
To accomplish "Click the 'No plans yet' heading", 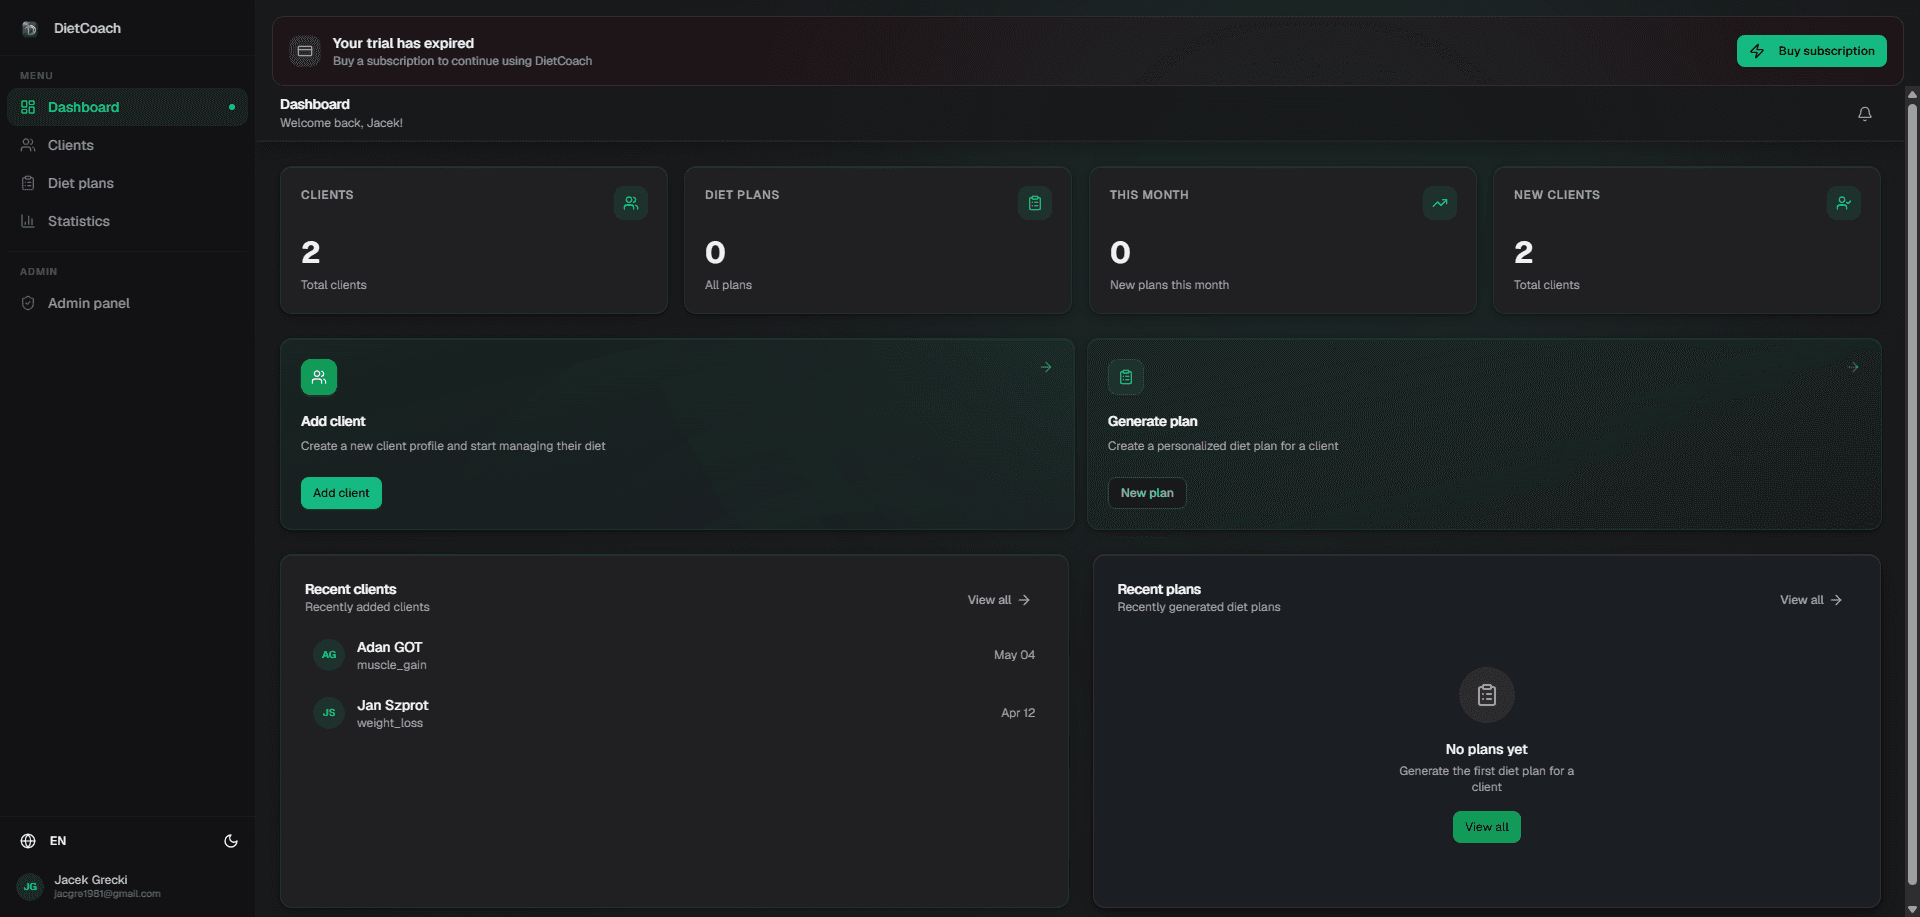I will point(1486,749).
